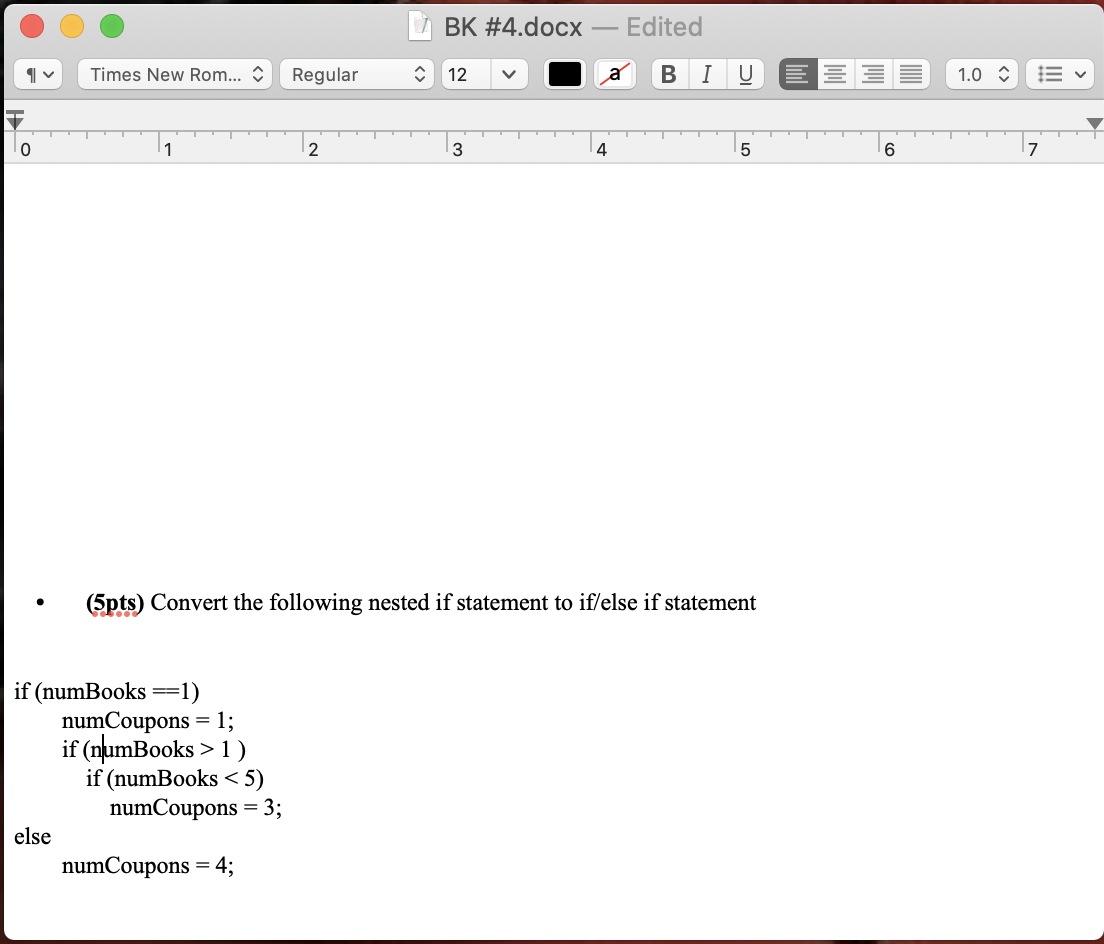Apply italic formatting
This screenshot has width=1104, height=944.
pos(707,74)
